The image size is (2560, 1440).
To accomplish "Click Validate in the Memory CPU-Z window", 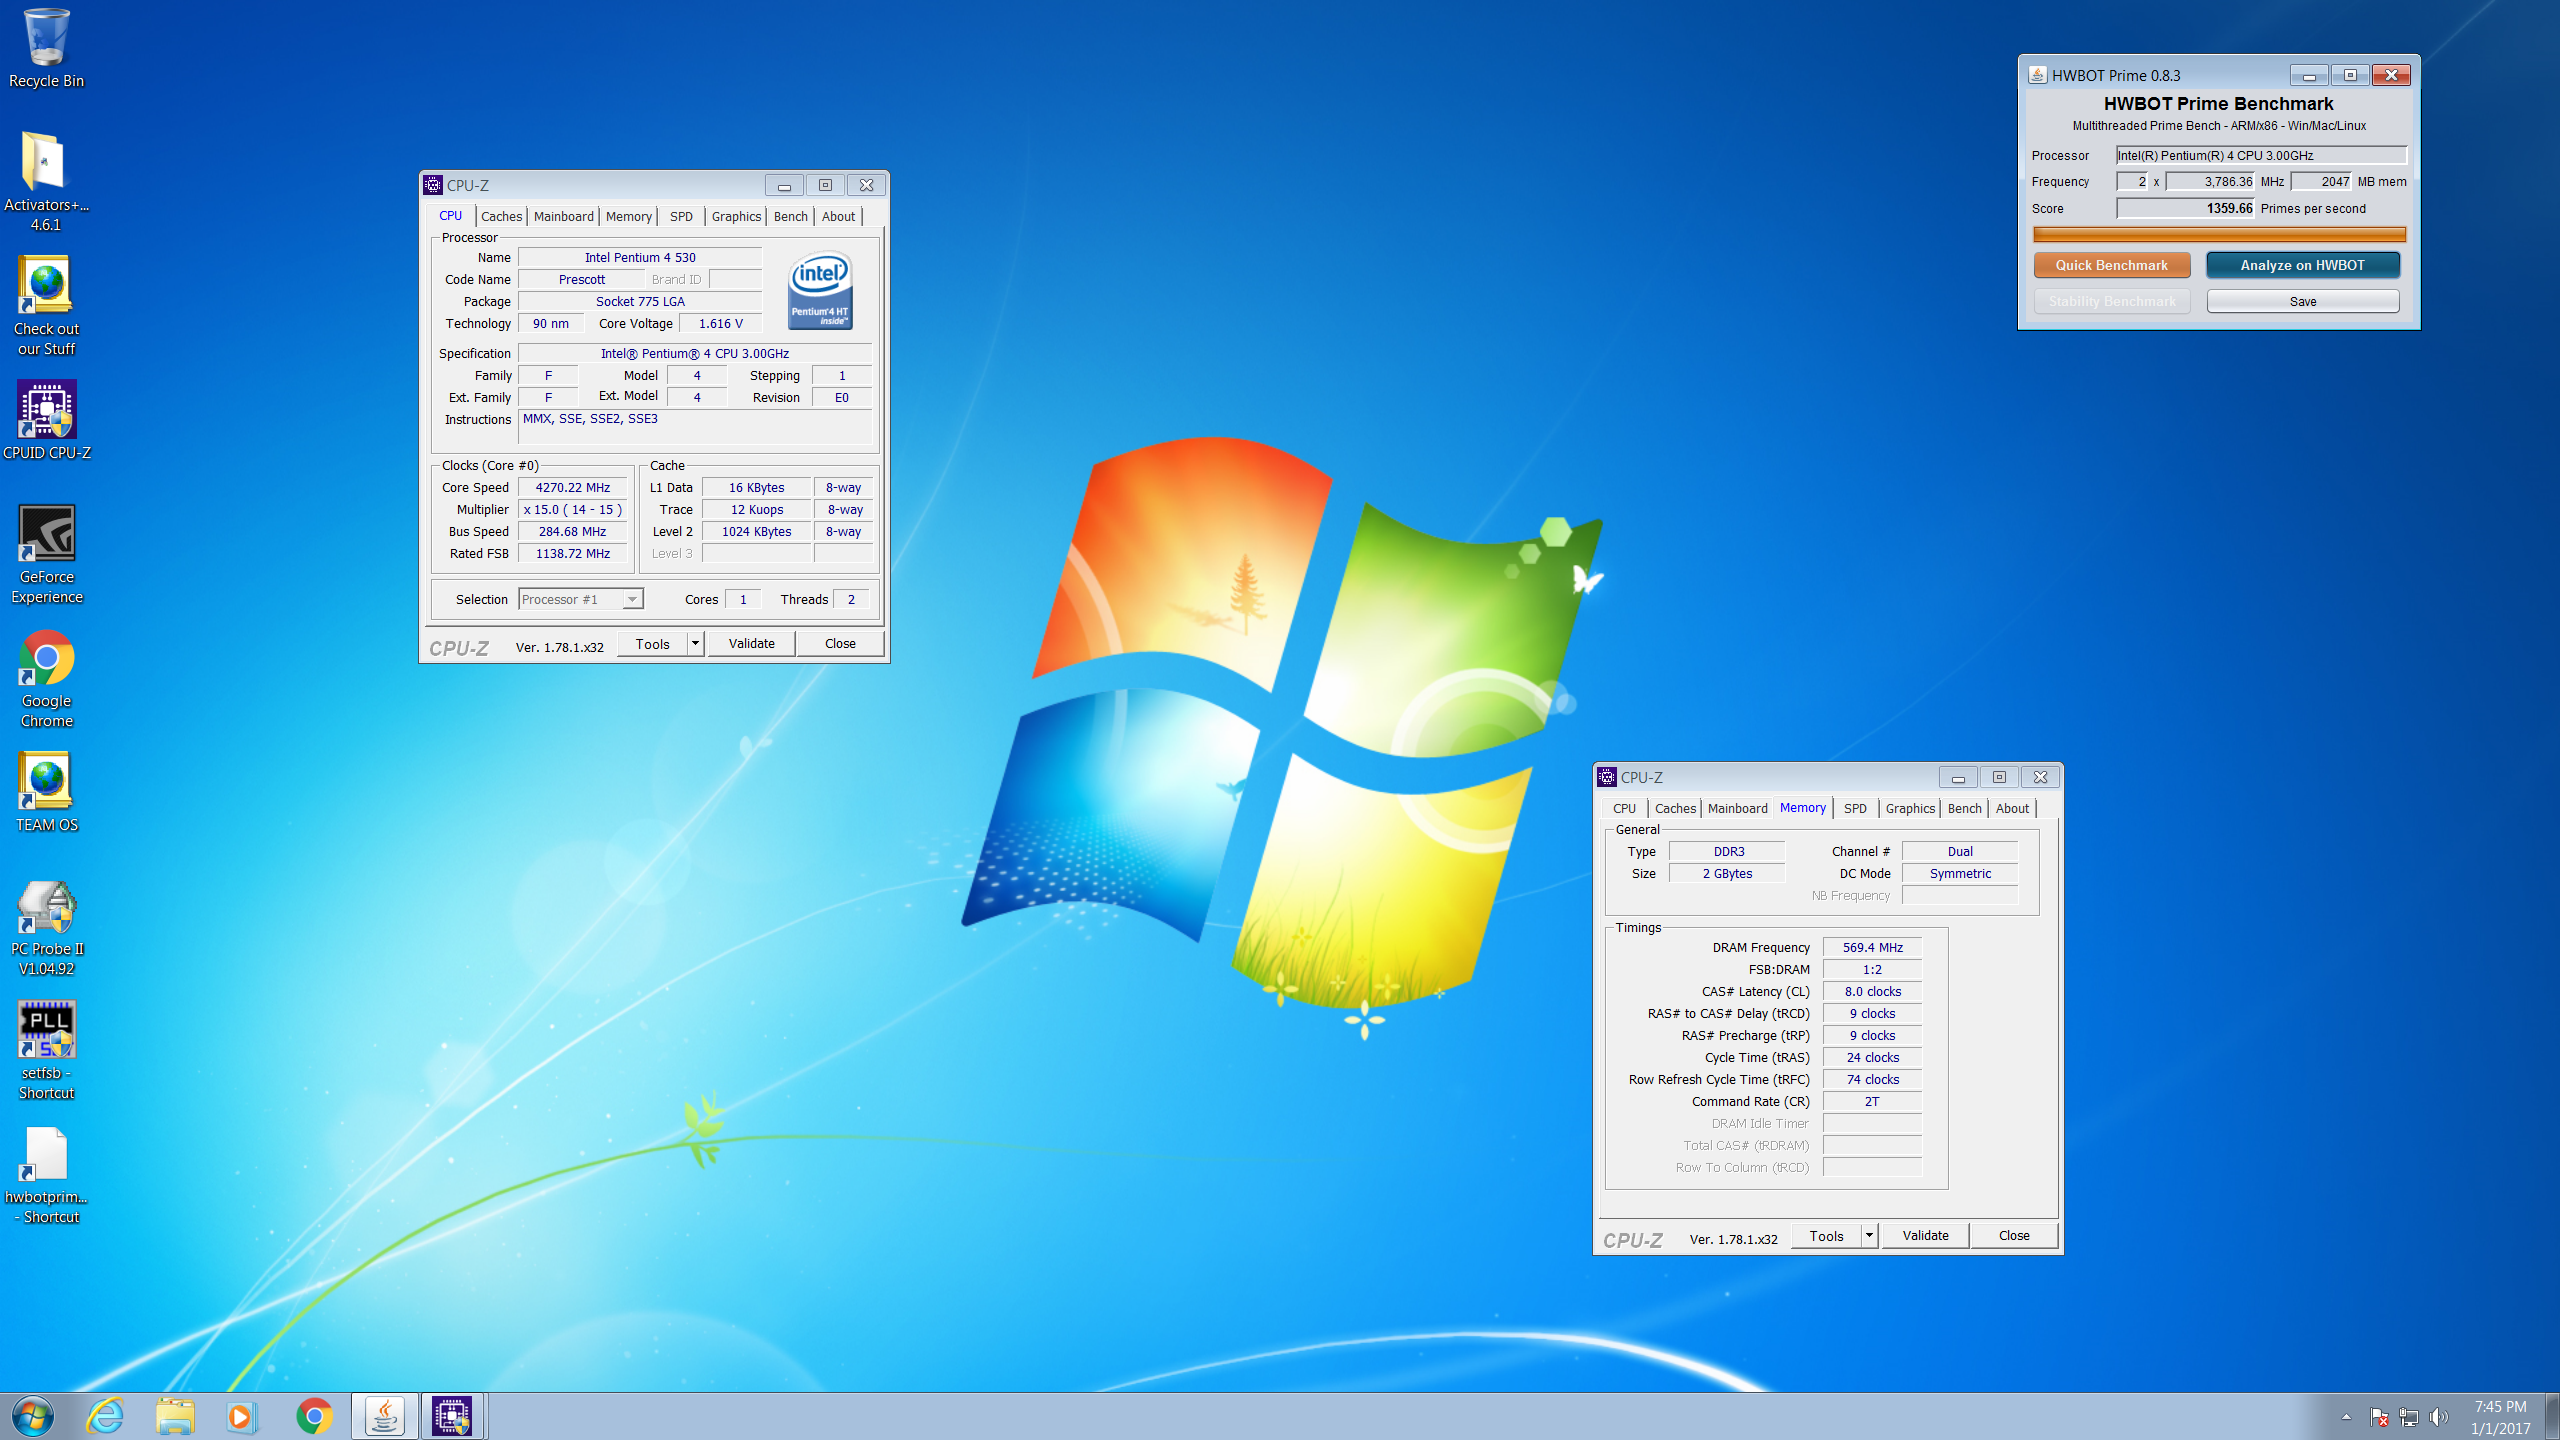I will pyautogui.click(x=1926, y=1235).
